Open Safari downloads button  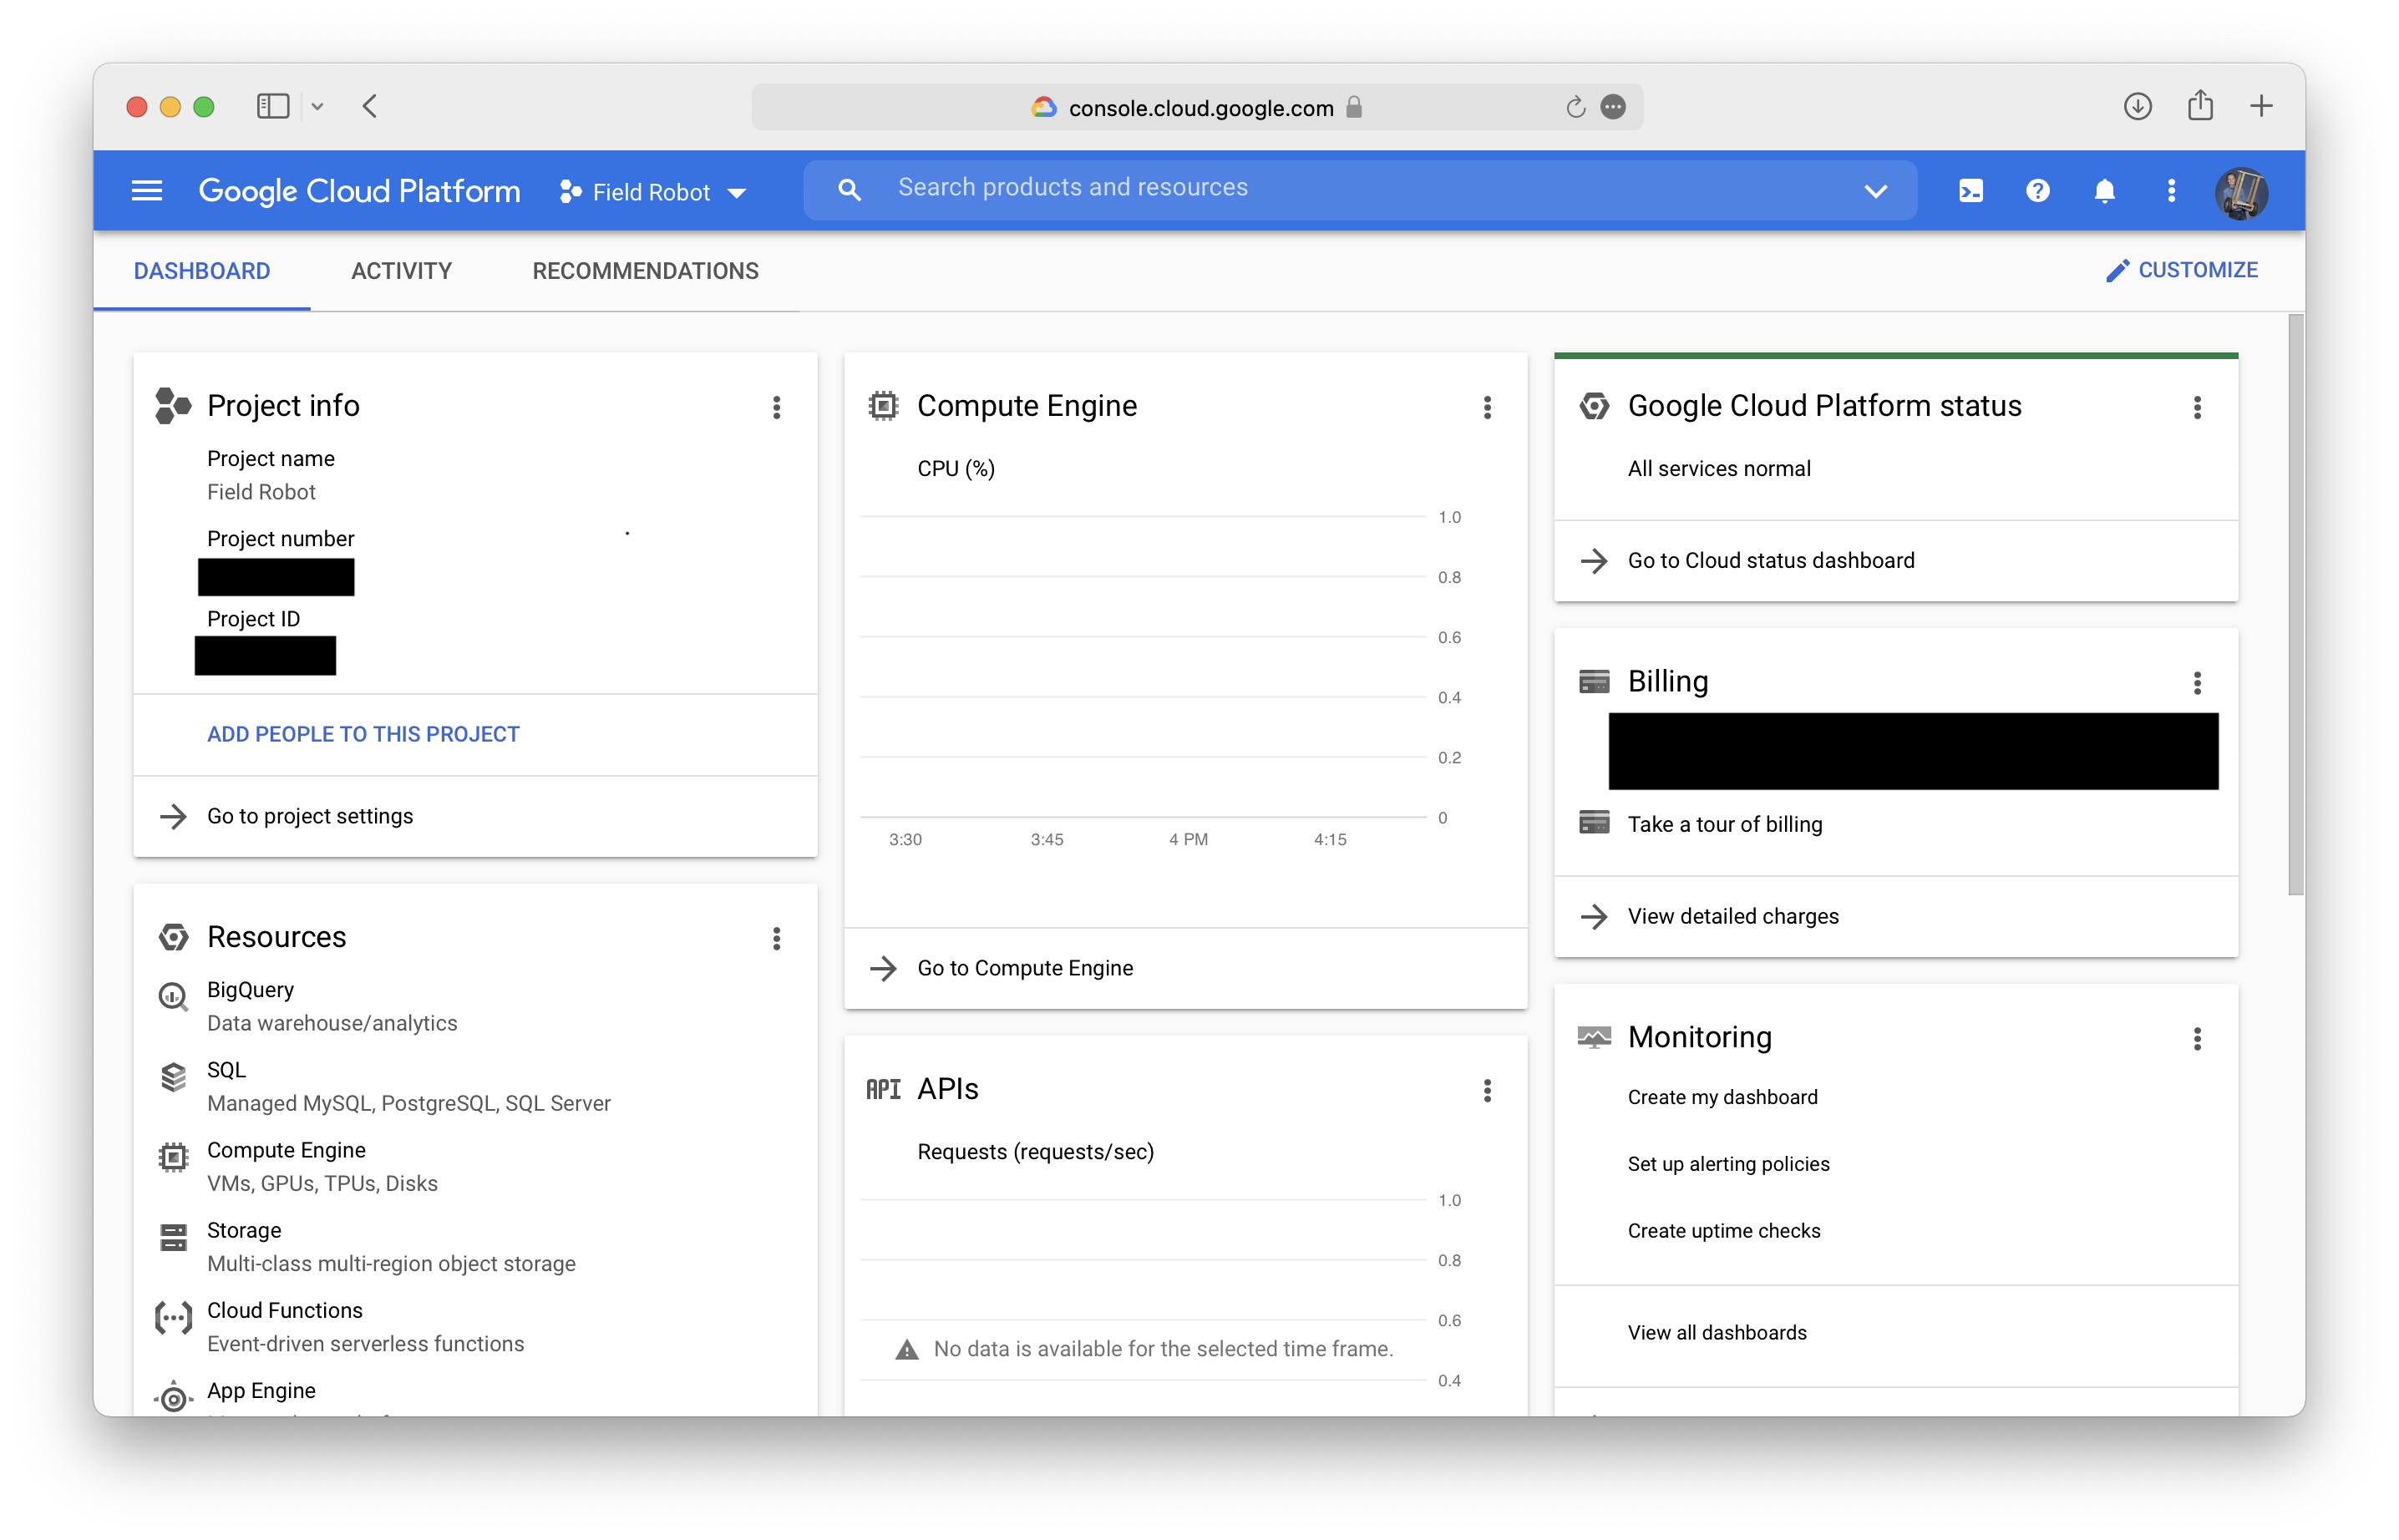point(2137,106)
